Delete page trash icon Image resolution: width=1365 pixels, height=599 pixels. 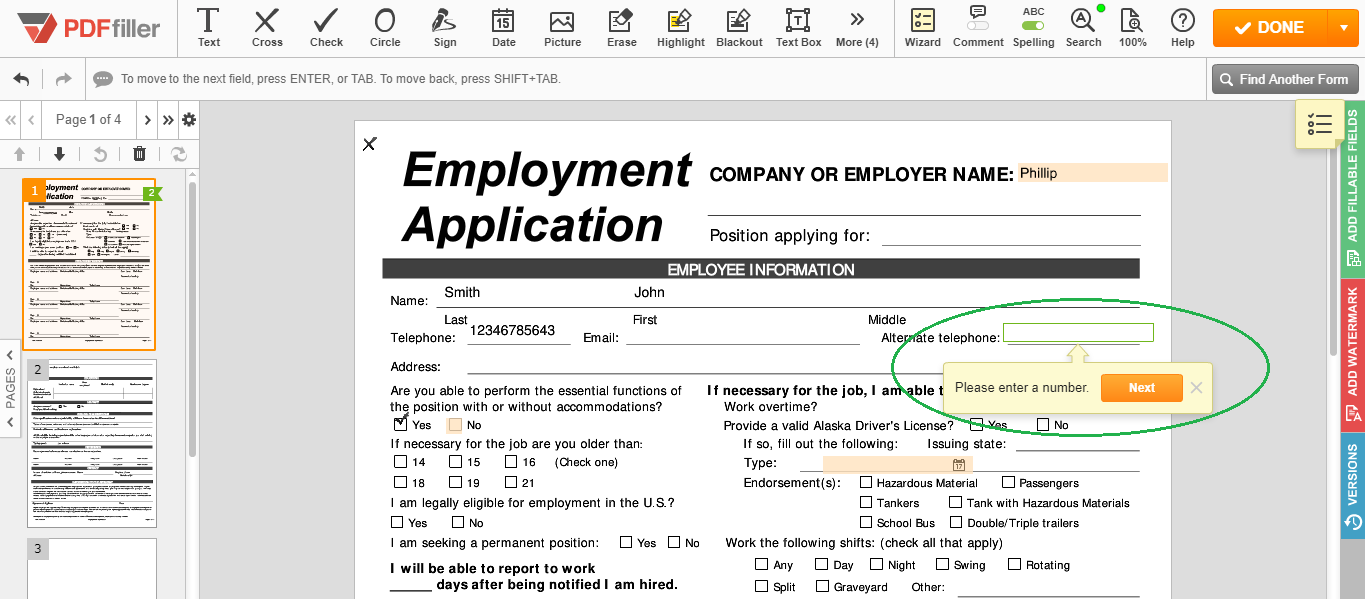(140, 154)
